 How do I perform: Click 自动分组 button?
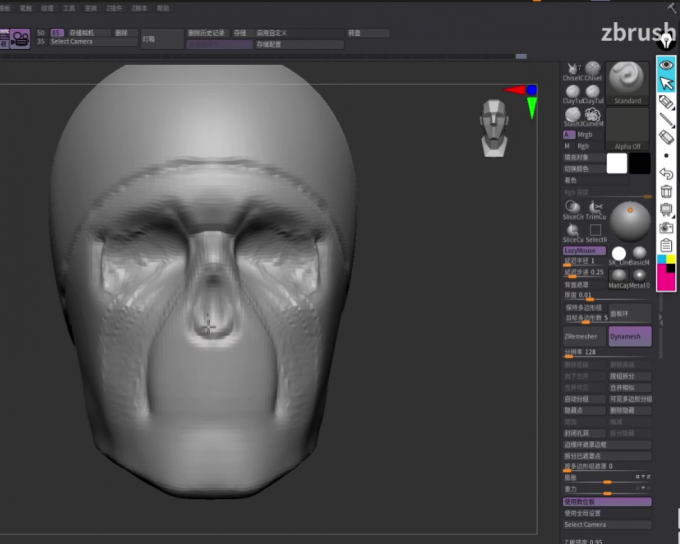click(584, 399)
